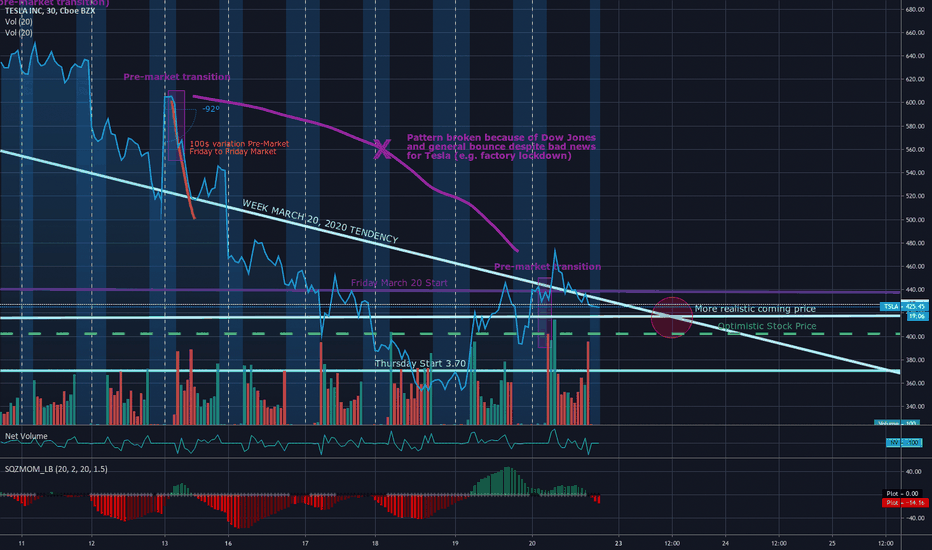The image size is (932, 550).
Task: Select the red steep drop line near -92°
Action: point(182,161)
